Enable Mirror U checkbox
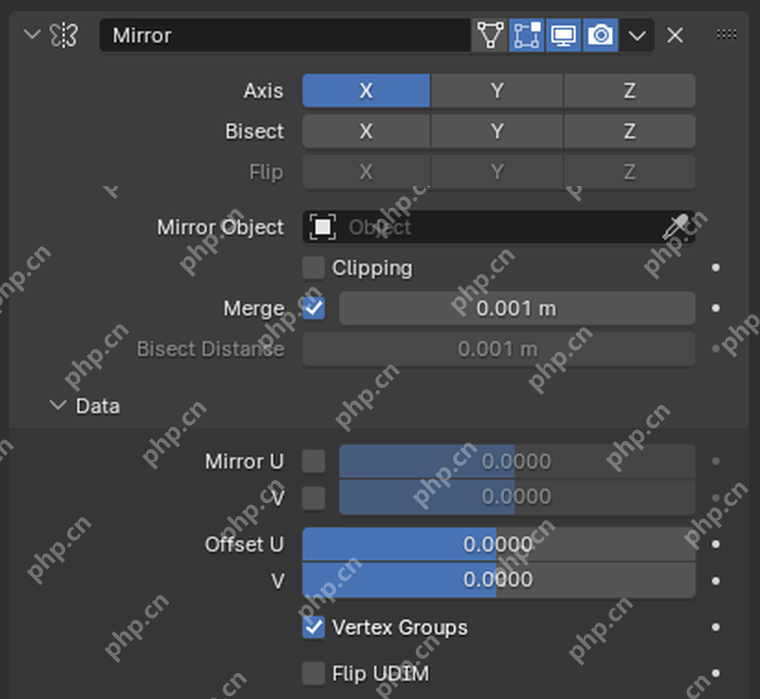 (314, 461)
